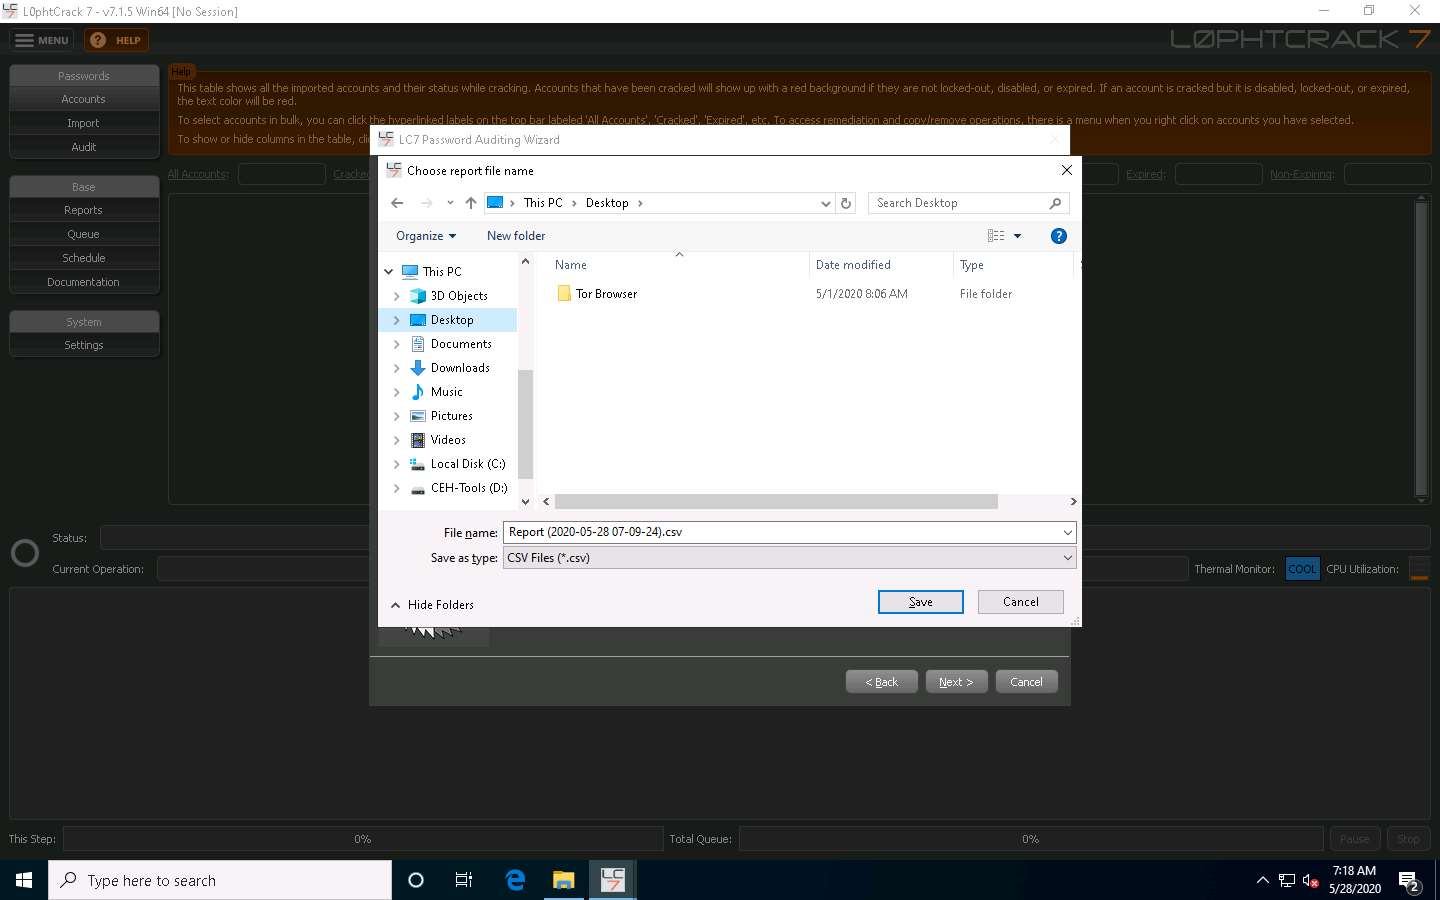Click the 3D Objects icon in the tree
Image resolution: width=1440 pixels, height=900 pixels.
point(418,296)
